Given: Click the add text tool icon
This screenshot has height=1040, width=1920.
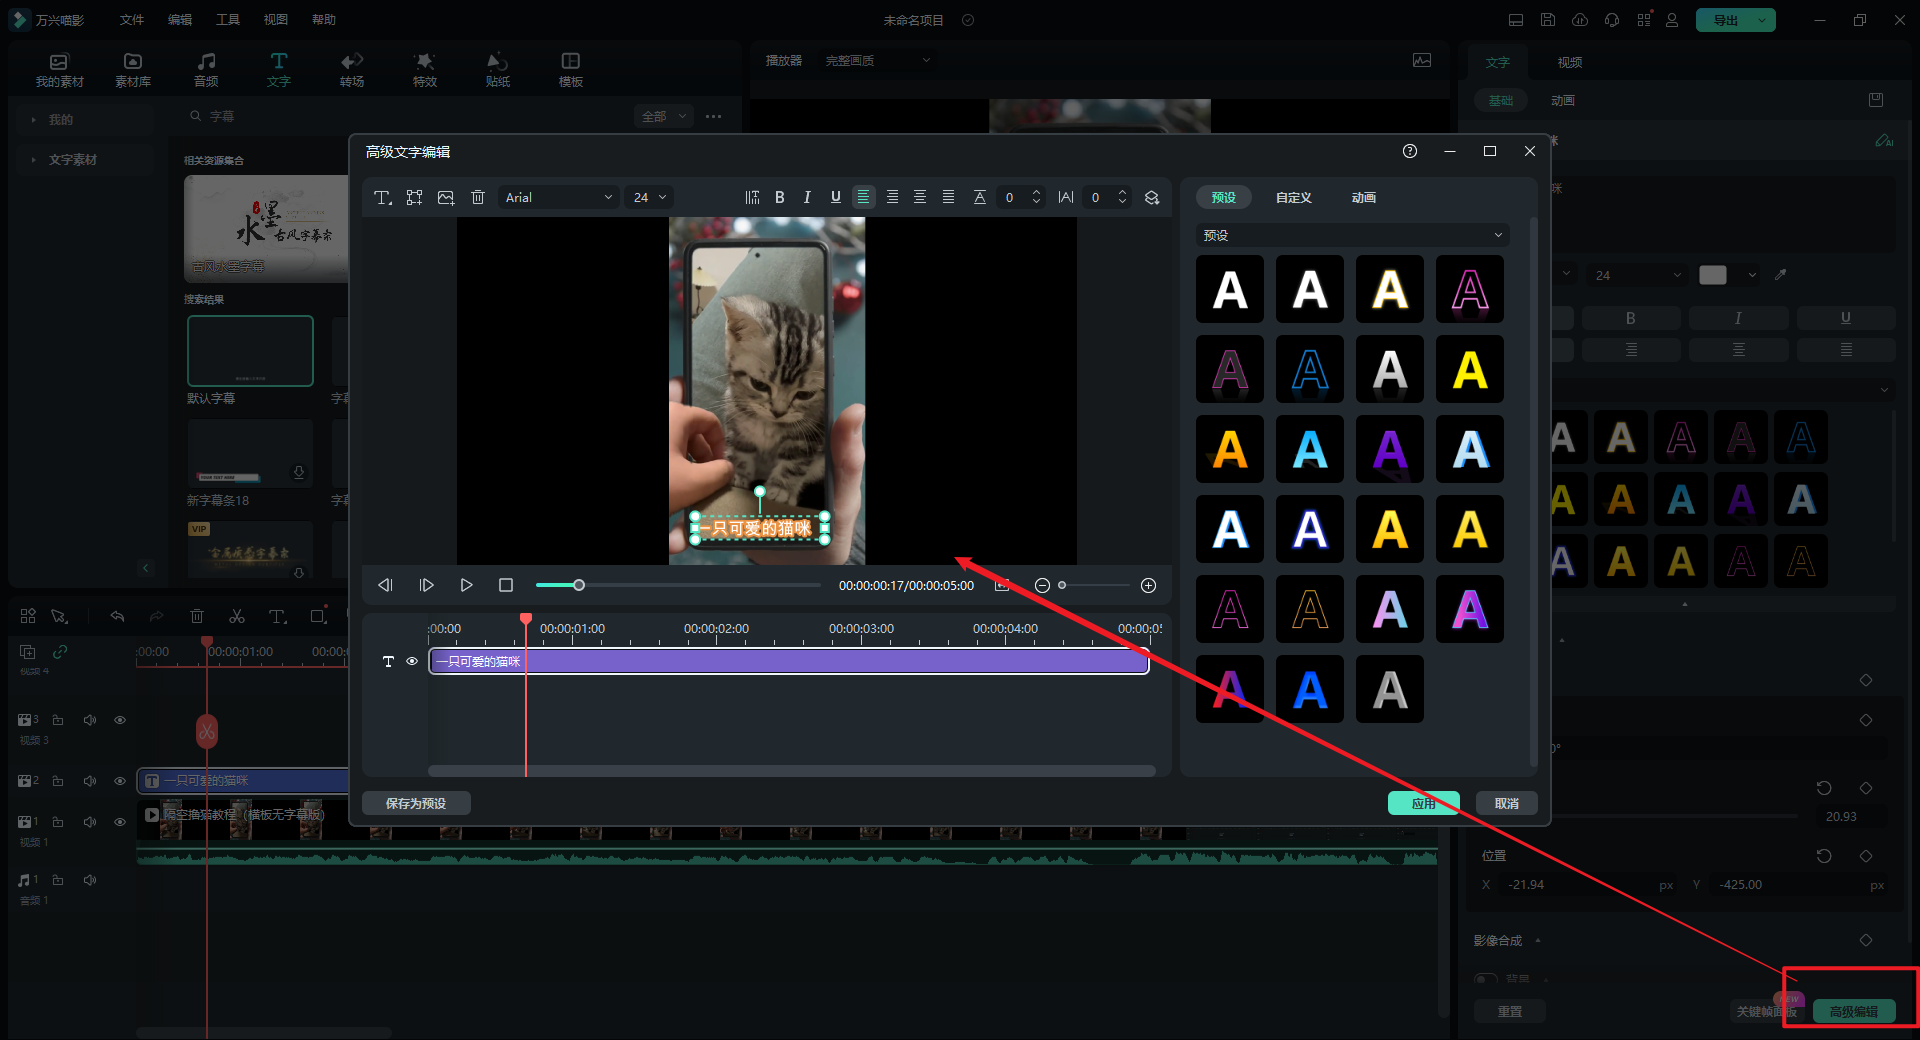Looking at the screenshot, I should 382,198.
